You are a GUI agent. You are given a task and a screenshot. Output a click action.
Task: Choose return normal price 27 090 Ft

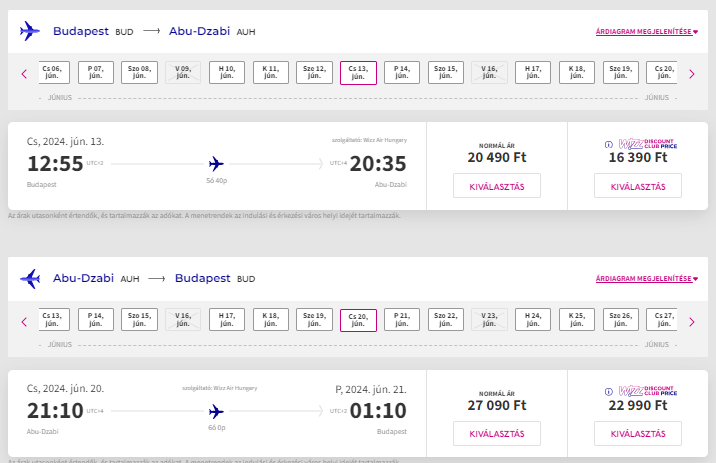coord(497,433)
